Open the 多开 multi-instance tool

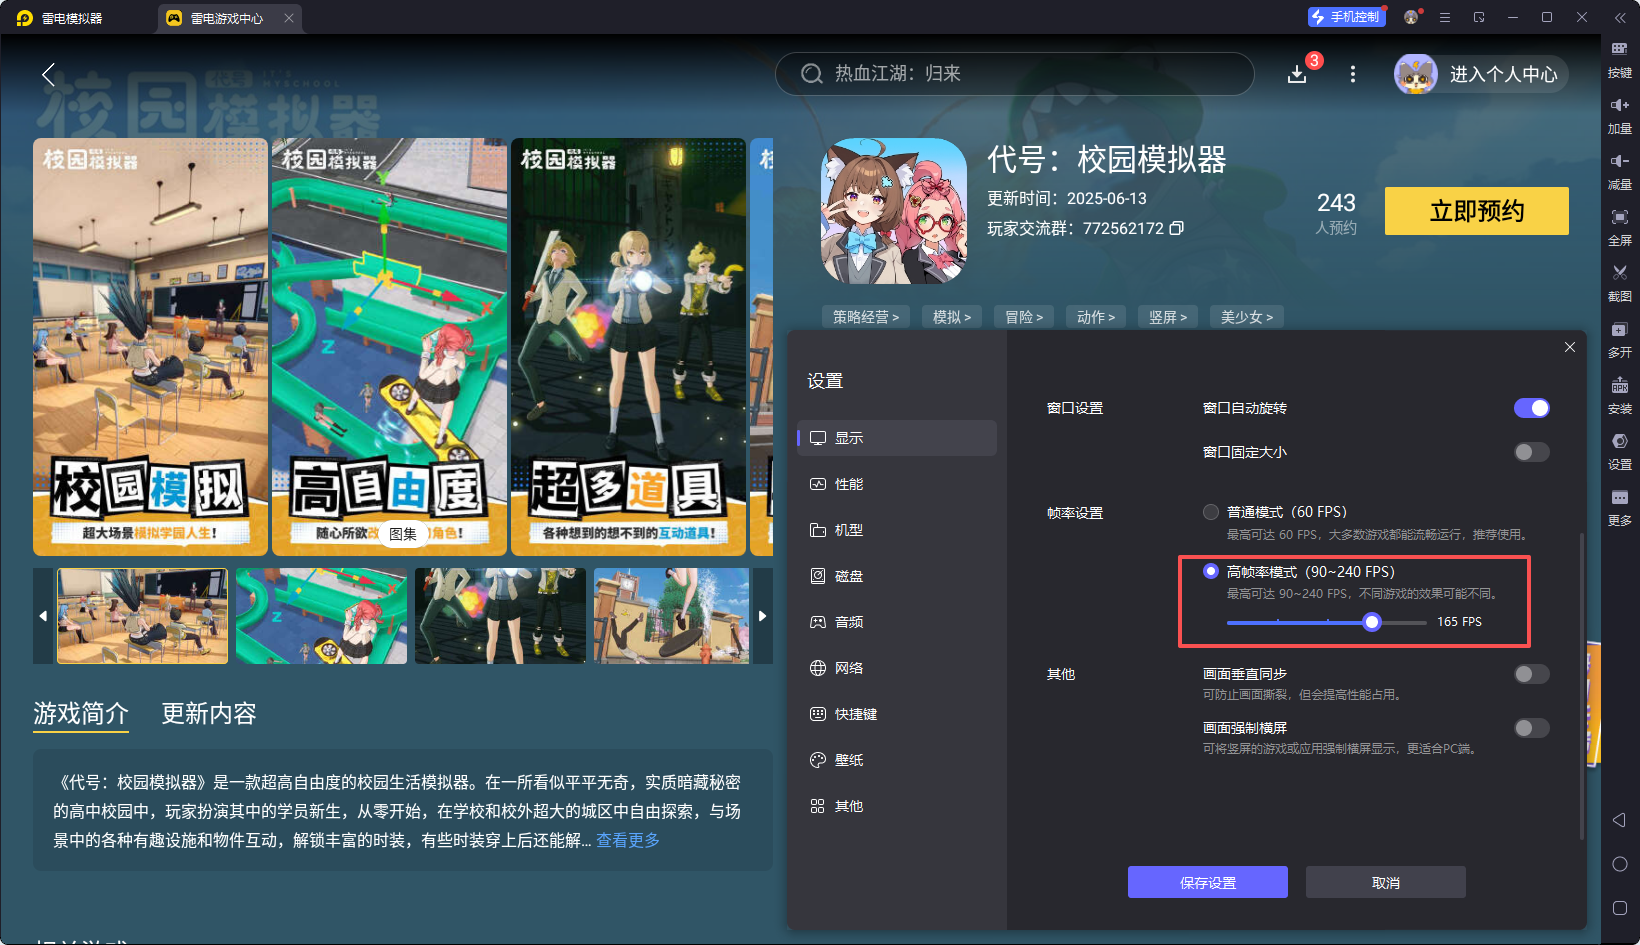pyautogui.click(x=1620, y=339)
